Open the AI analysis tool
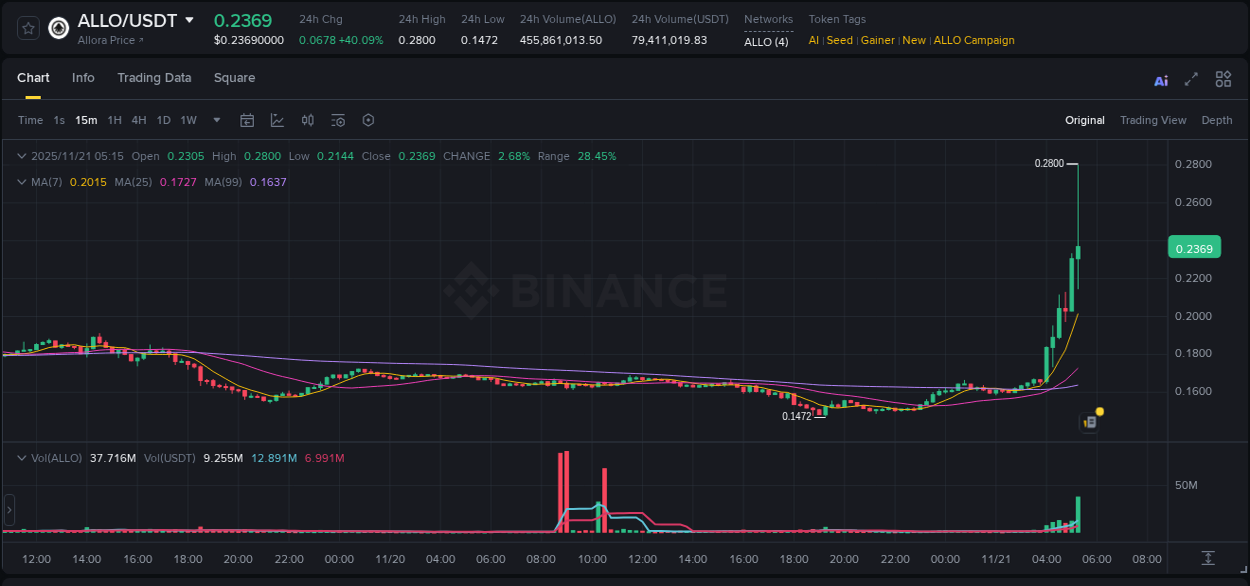 [1160, 79]
